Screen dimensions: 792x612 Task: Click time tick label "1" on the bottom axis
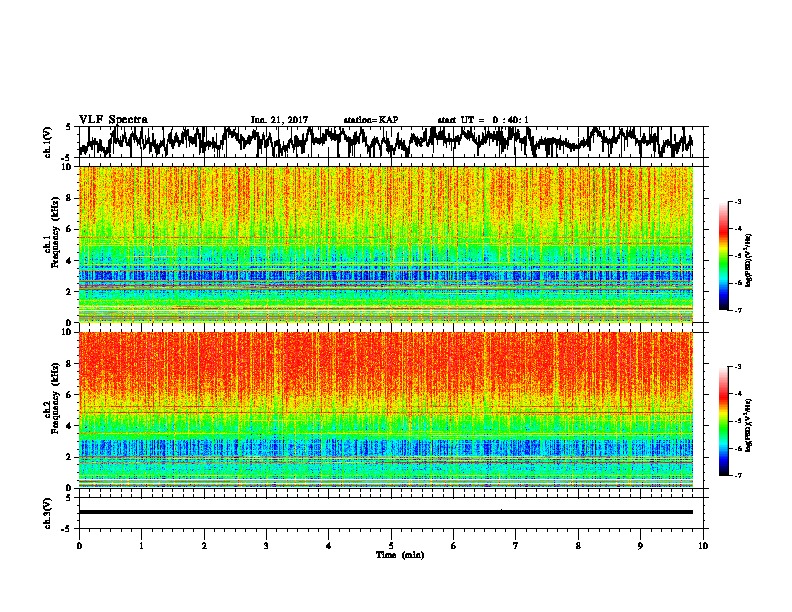[x=141, y=546]
